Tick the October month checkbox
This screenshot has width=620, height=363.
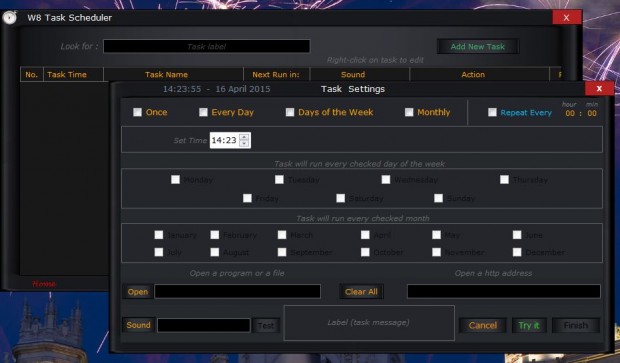click(365, 252)
